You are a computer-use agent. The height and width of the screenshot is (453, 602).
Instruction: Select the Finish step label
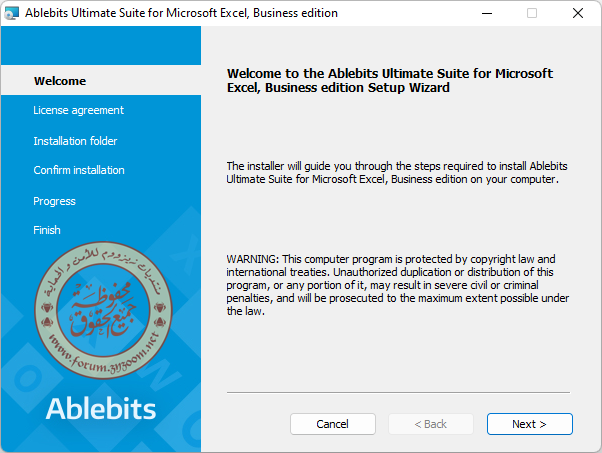[47, 230]
